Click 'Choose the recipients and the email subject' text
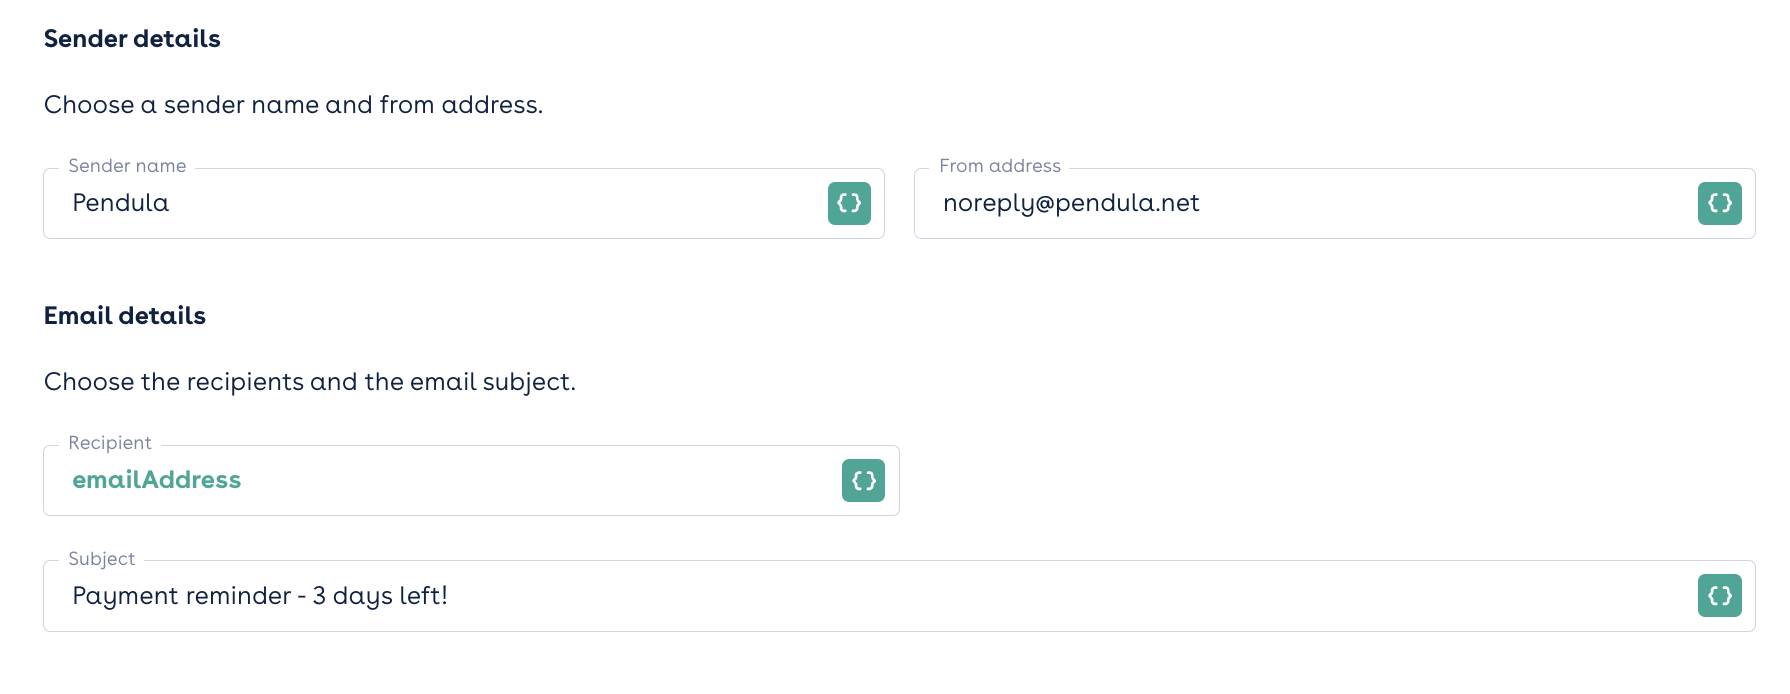Viewport: 1790px width, 694px height. click(x=310, y=382)
